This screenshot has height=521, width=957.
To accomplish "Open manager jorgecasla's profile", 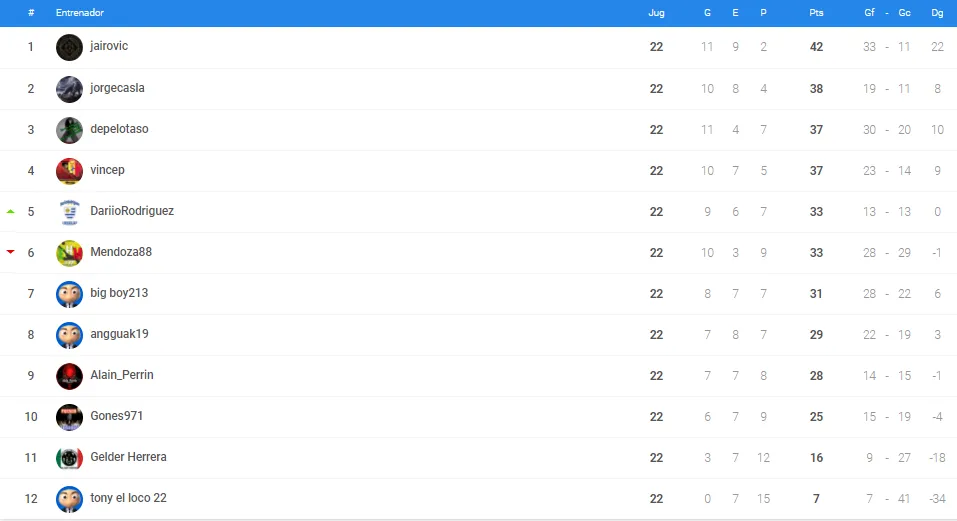I will tap(117, 88).
